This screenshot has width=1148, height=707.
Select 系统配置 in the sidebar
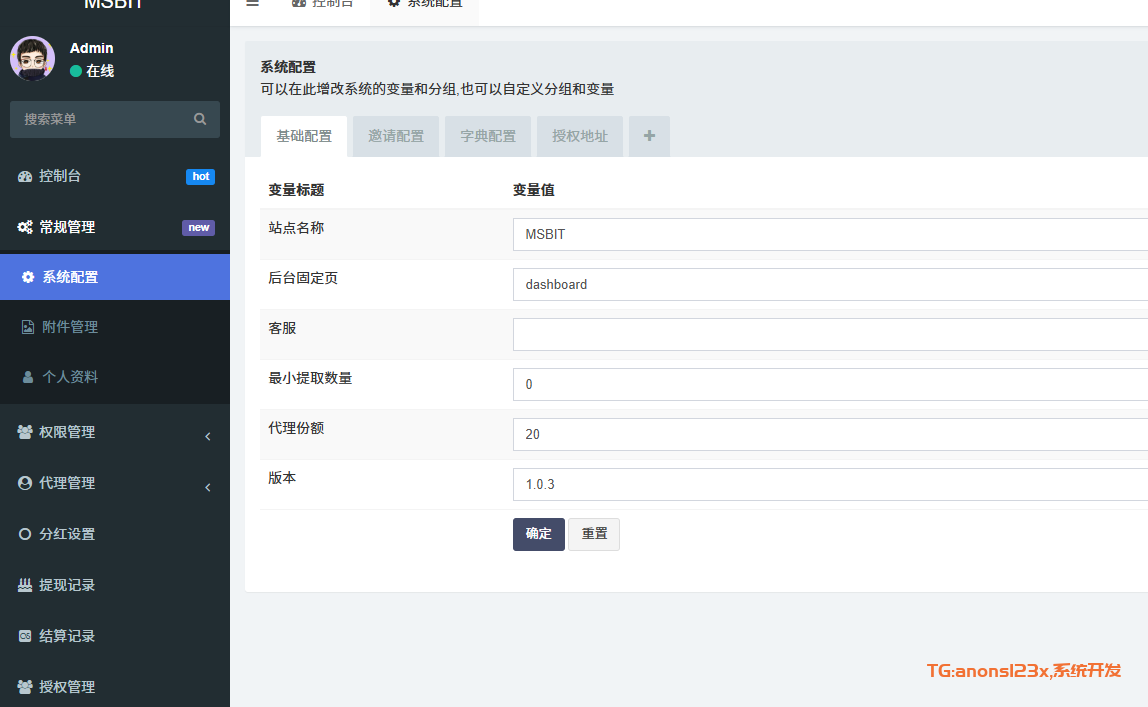(x=70, y=277)
